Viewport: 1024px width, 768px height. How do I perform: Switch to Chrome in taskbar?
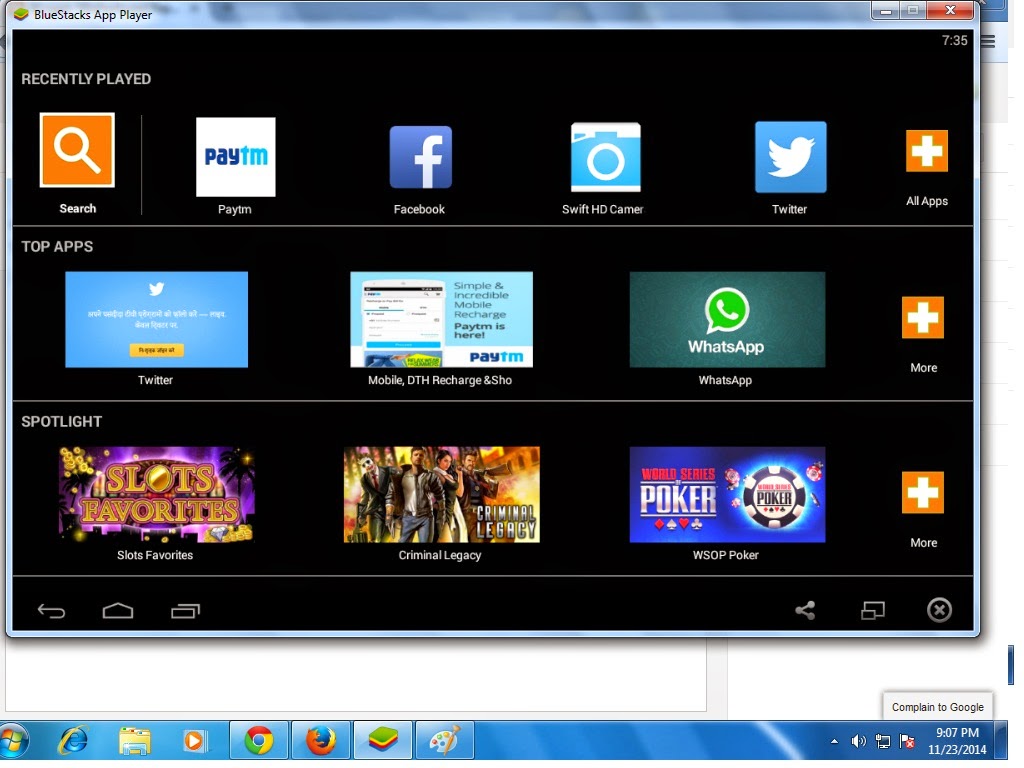click(259, 741)
